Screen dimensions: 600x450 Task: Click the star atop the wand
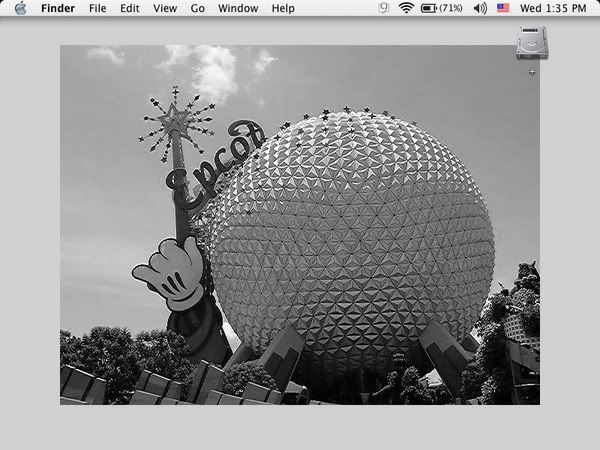click(176, 122)
